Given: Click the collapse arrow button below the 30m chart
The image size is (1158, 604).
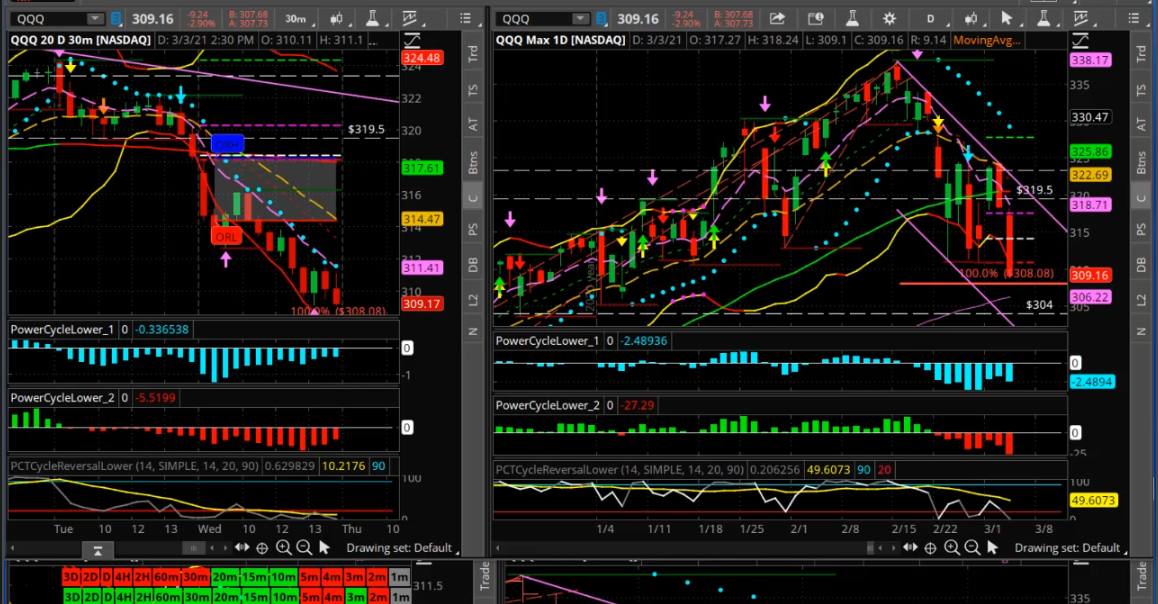Looking at the screenshot, I should (x=97, y=550).
